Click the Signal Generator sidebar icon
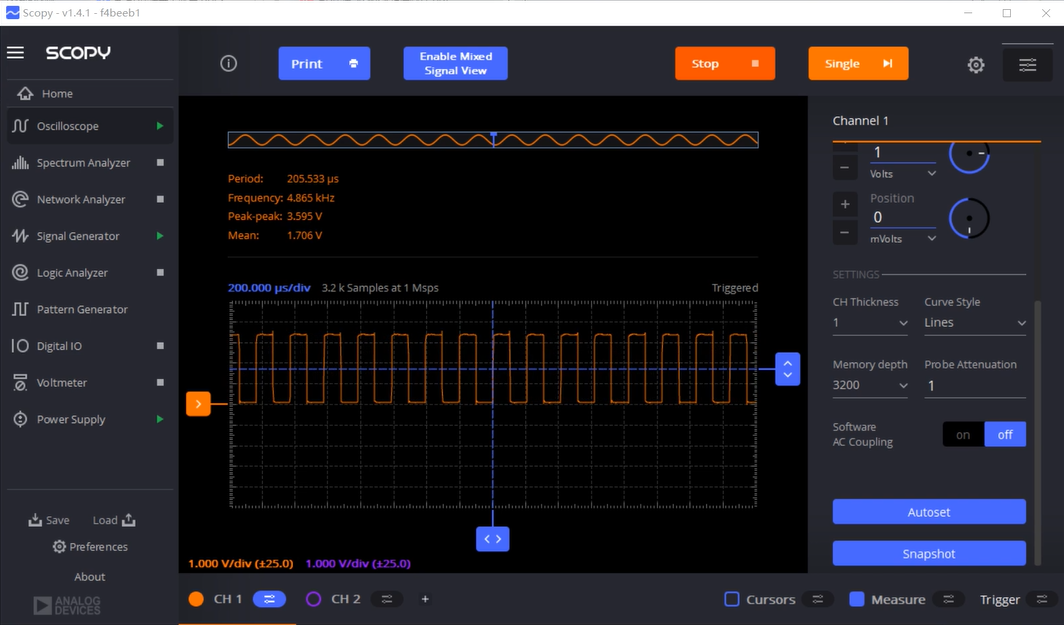This screenshot has width=1064, height=625. pos(20,236)
